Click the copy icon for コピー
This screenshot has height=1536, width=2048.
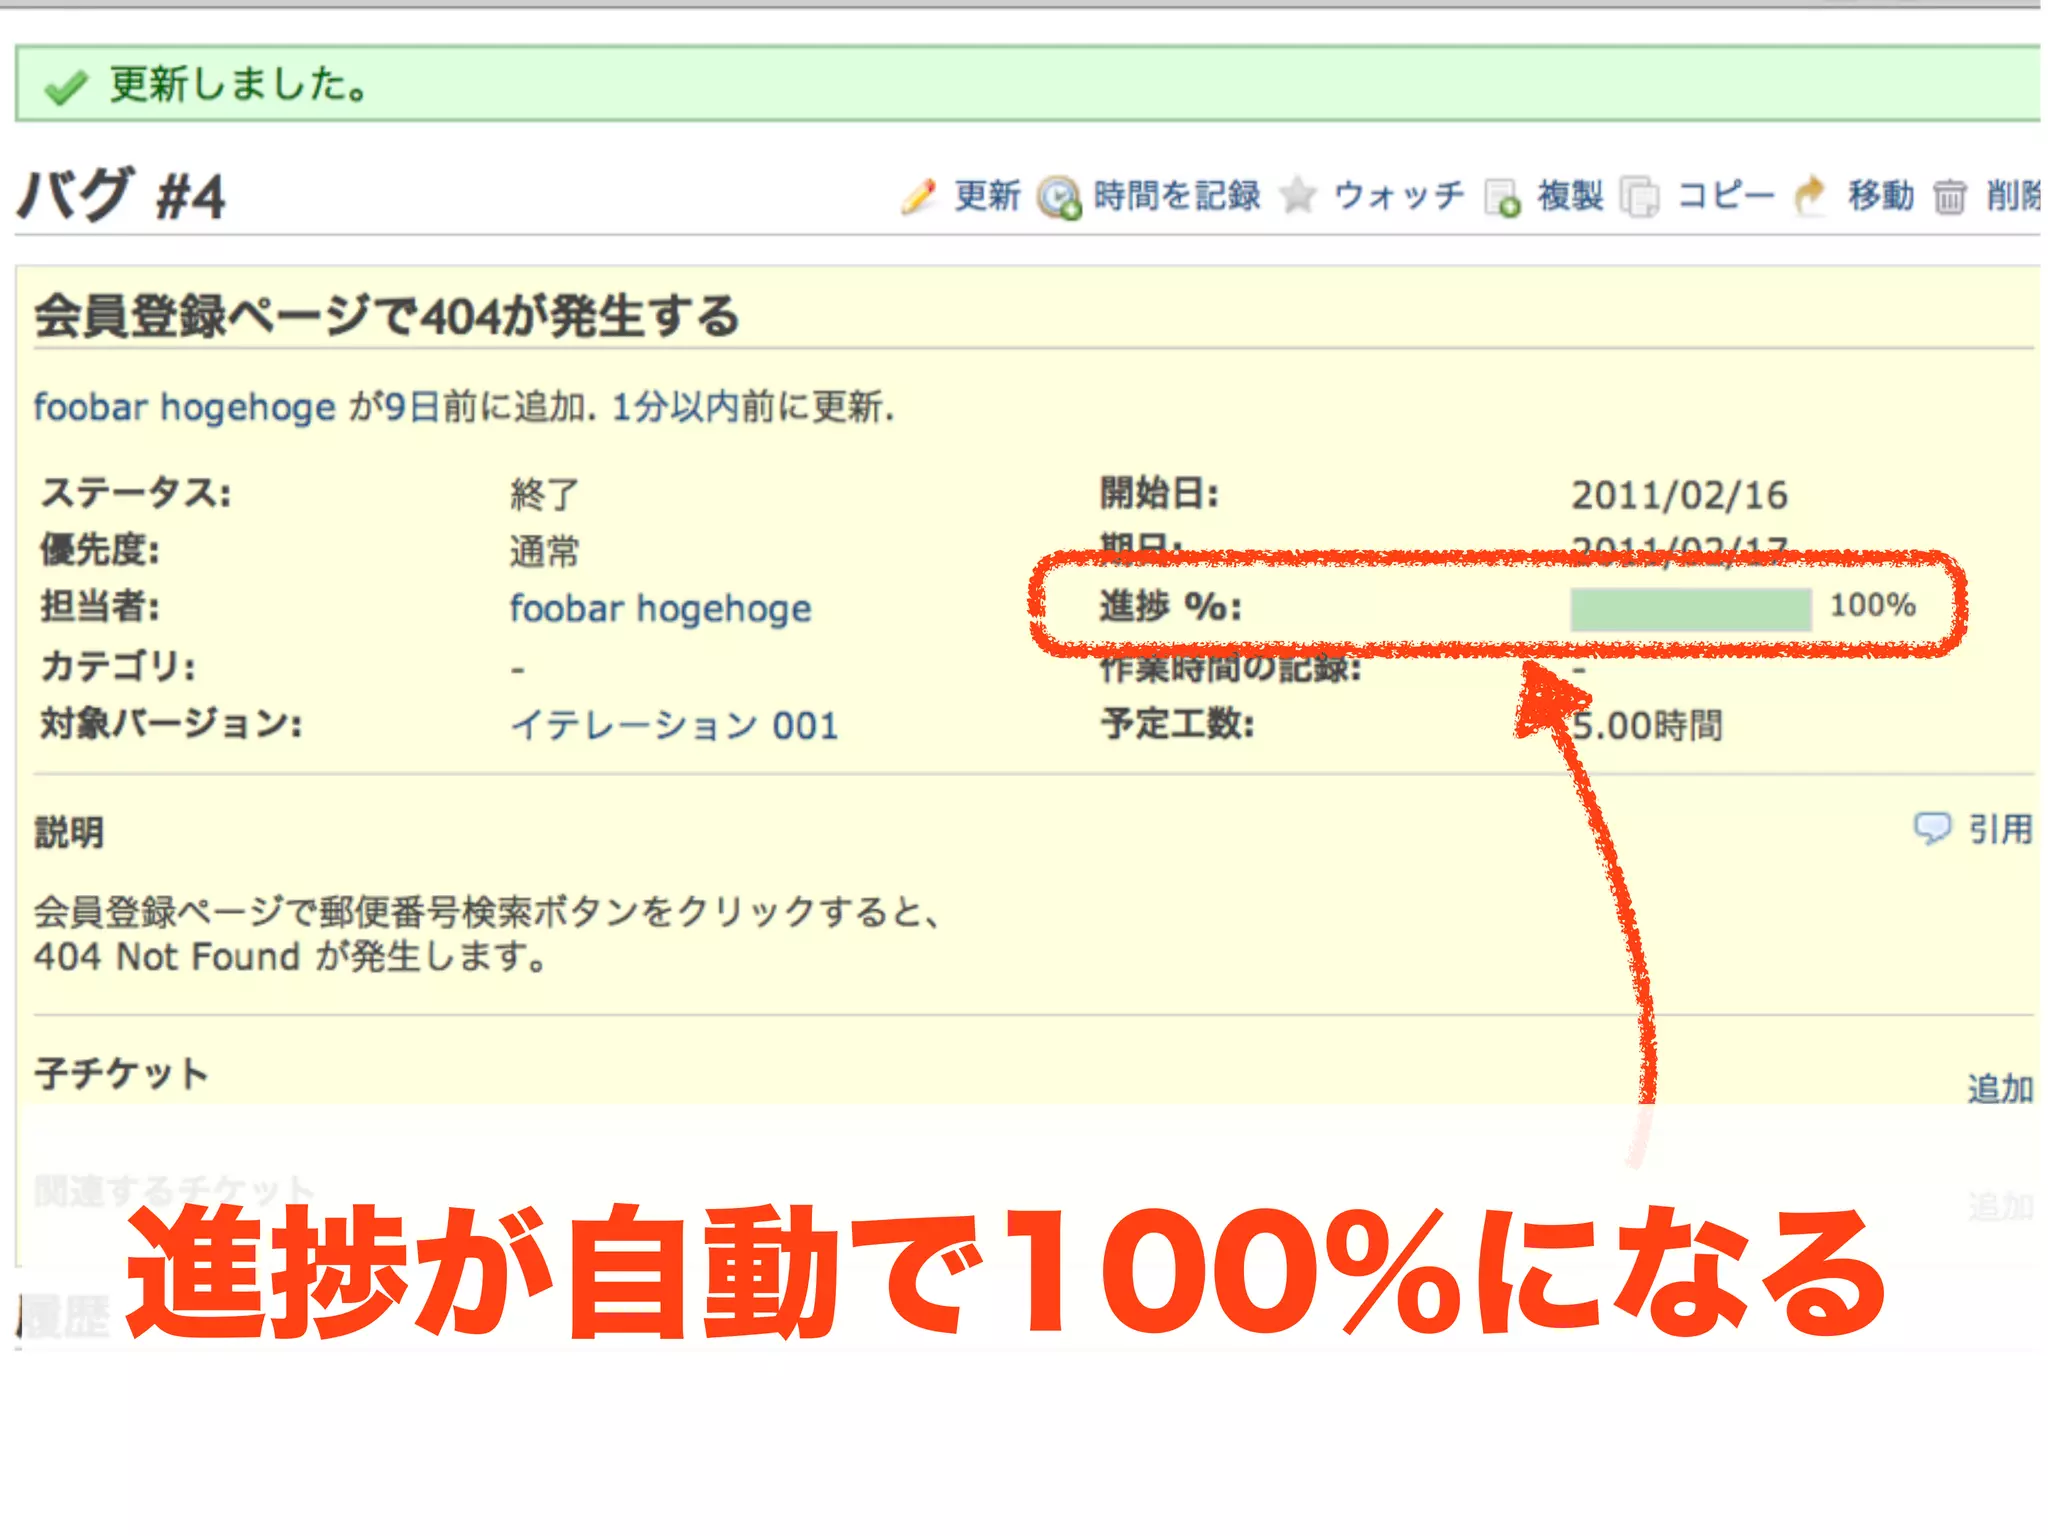tap(1640, 197)
